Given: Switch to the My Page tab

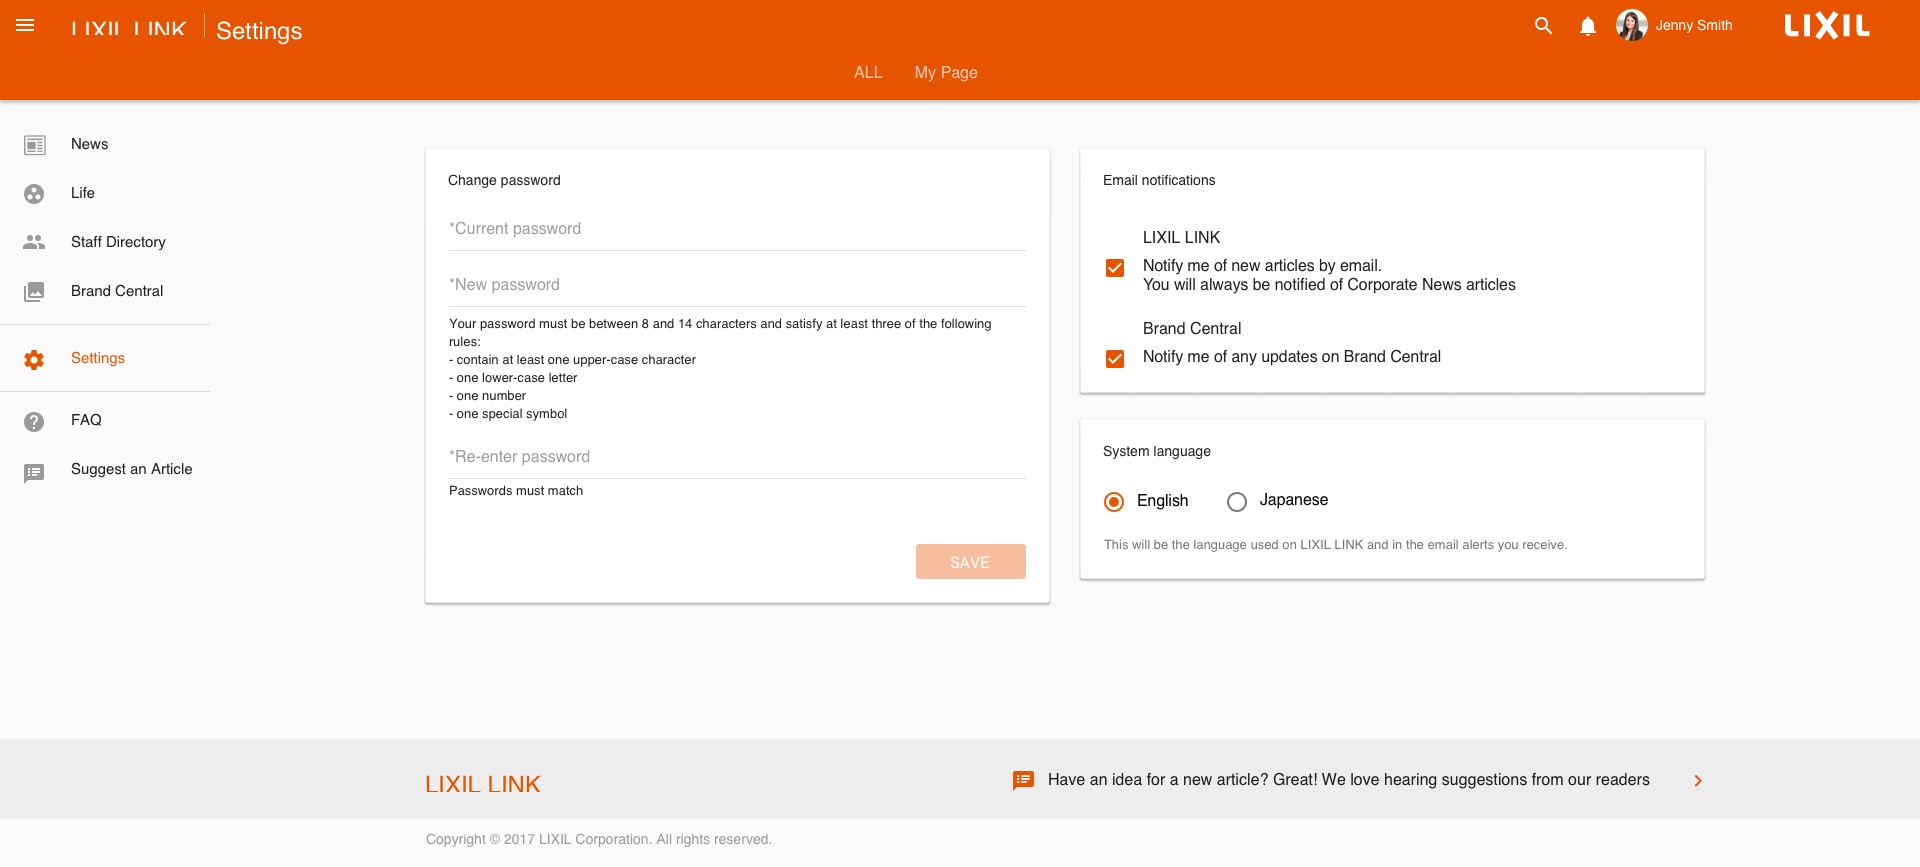Looking at the screenshot, I should coord(946,72).
